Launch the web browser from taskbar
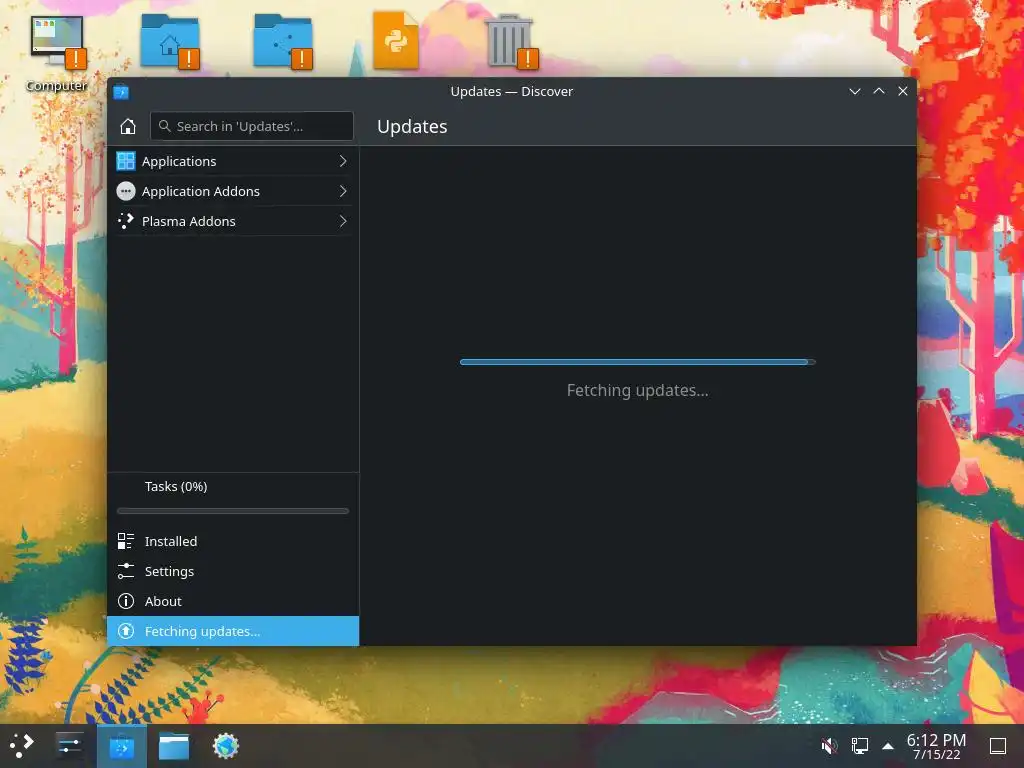Viewport: 1024px width, 768px height. (x=226, y=746)
